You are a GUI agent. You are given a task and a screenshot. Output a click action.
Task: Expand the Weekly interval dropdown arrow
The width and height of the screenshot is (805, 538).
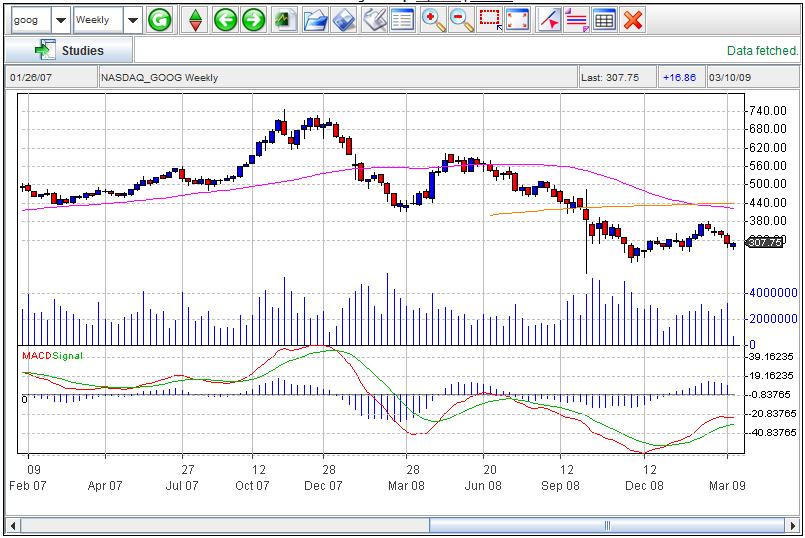click(132, 20)
